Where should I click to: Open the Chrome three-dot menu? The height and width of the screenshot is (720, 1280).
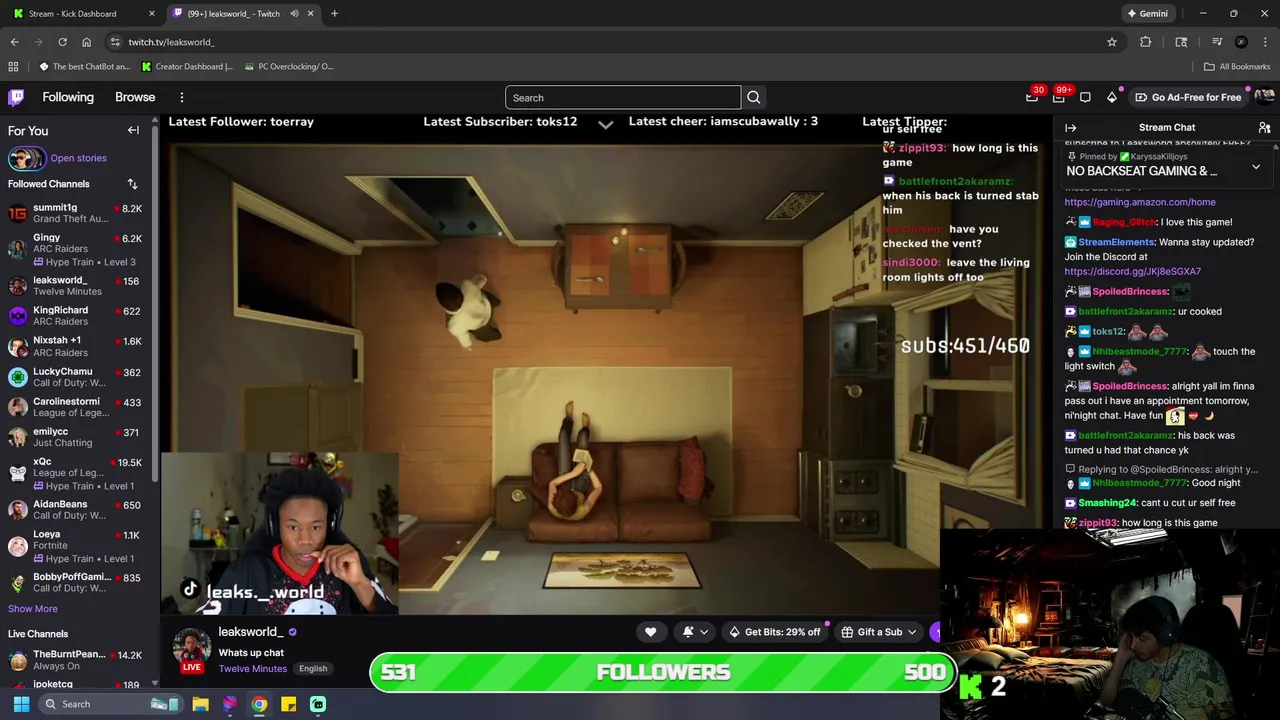(1265, 42)
